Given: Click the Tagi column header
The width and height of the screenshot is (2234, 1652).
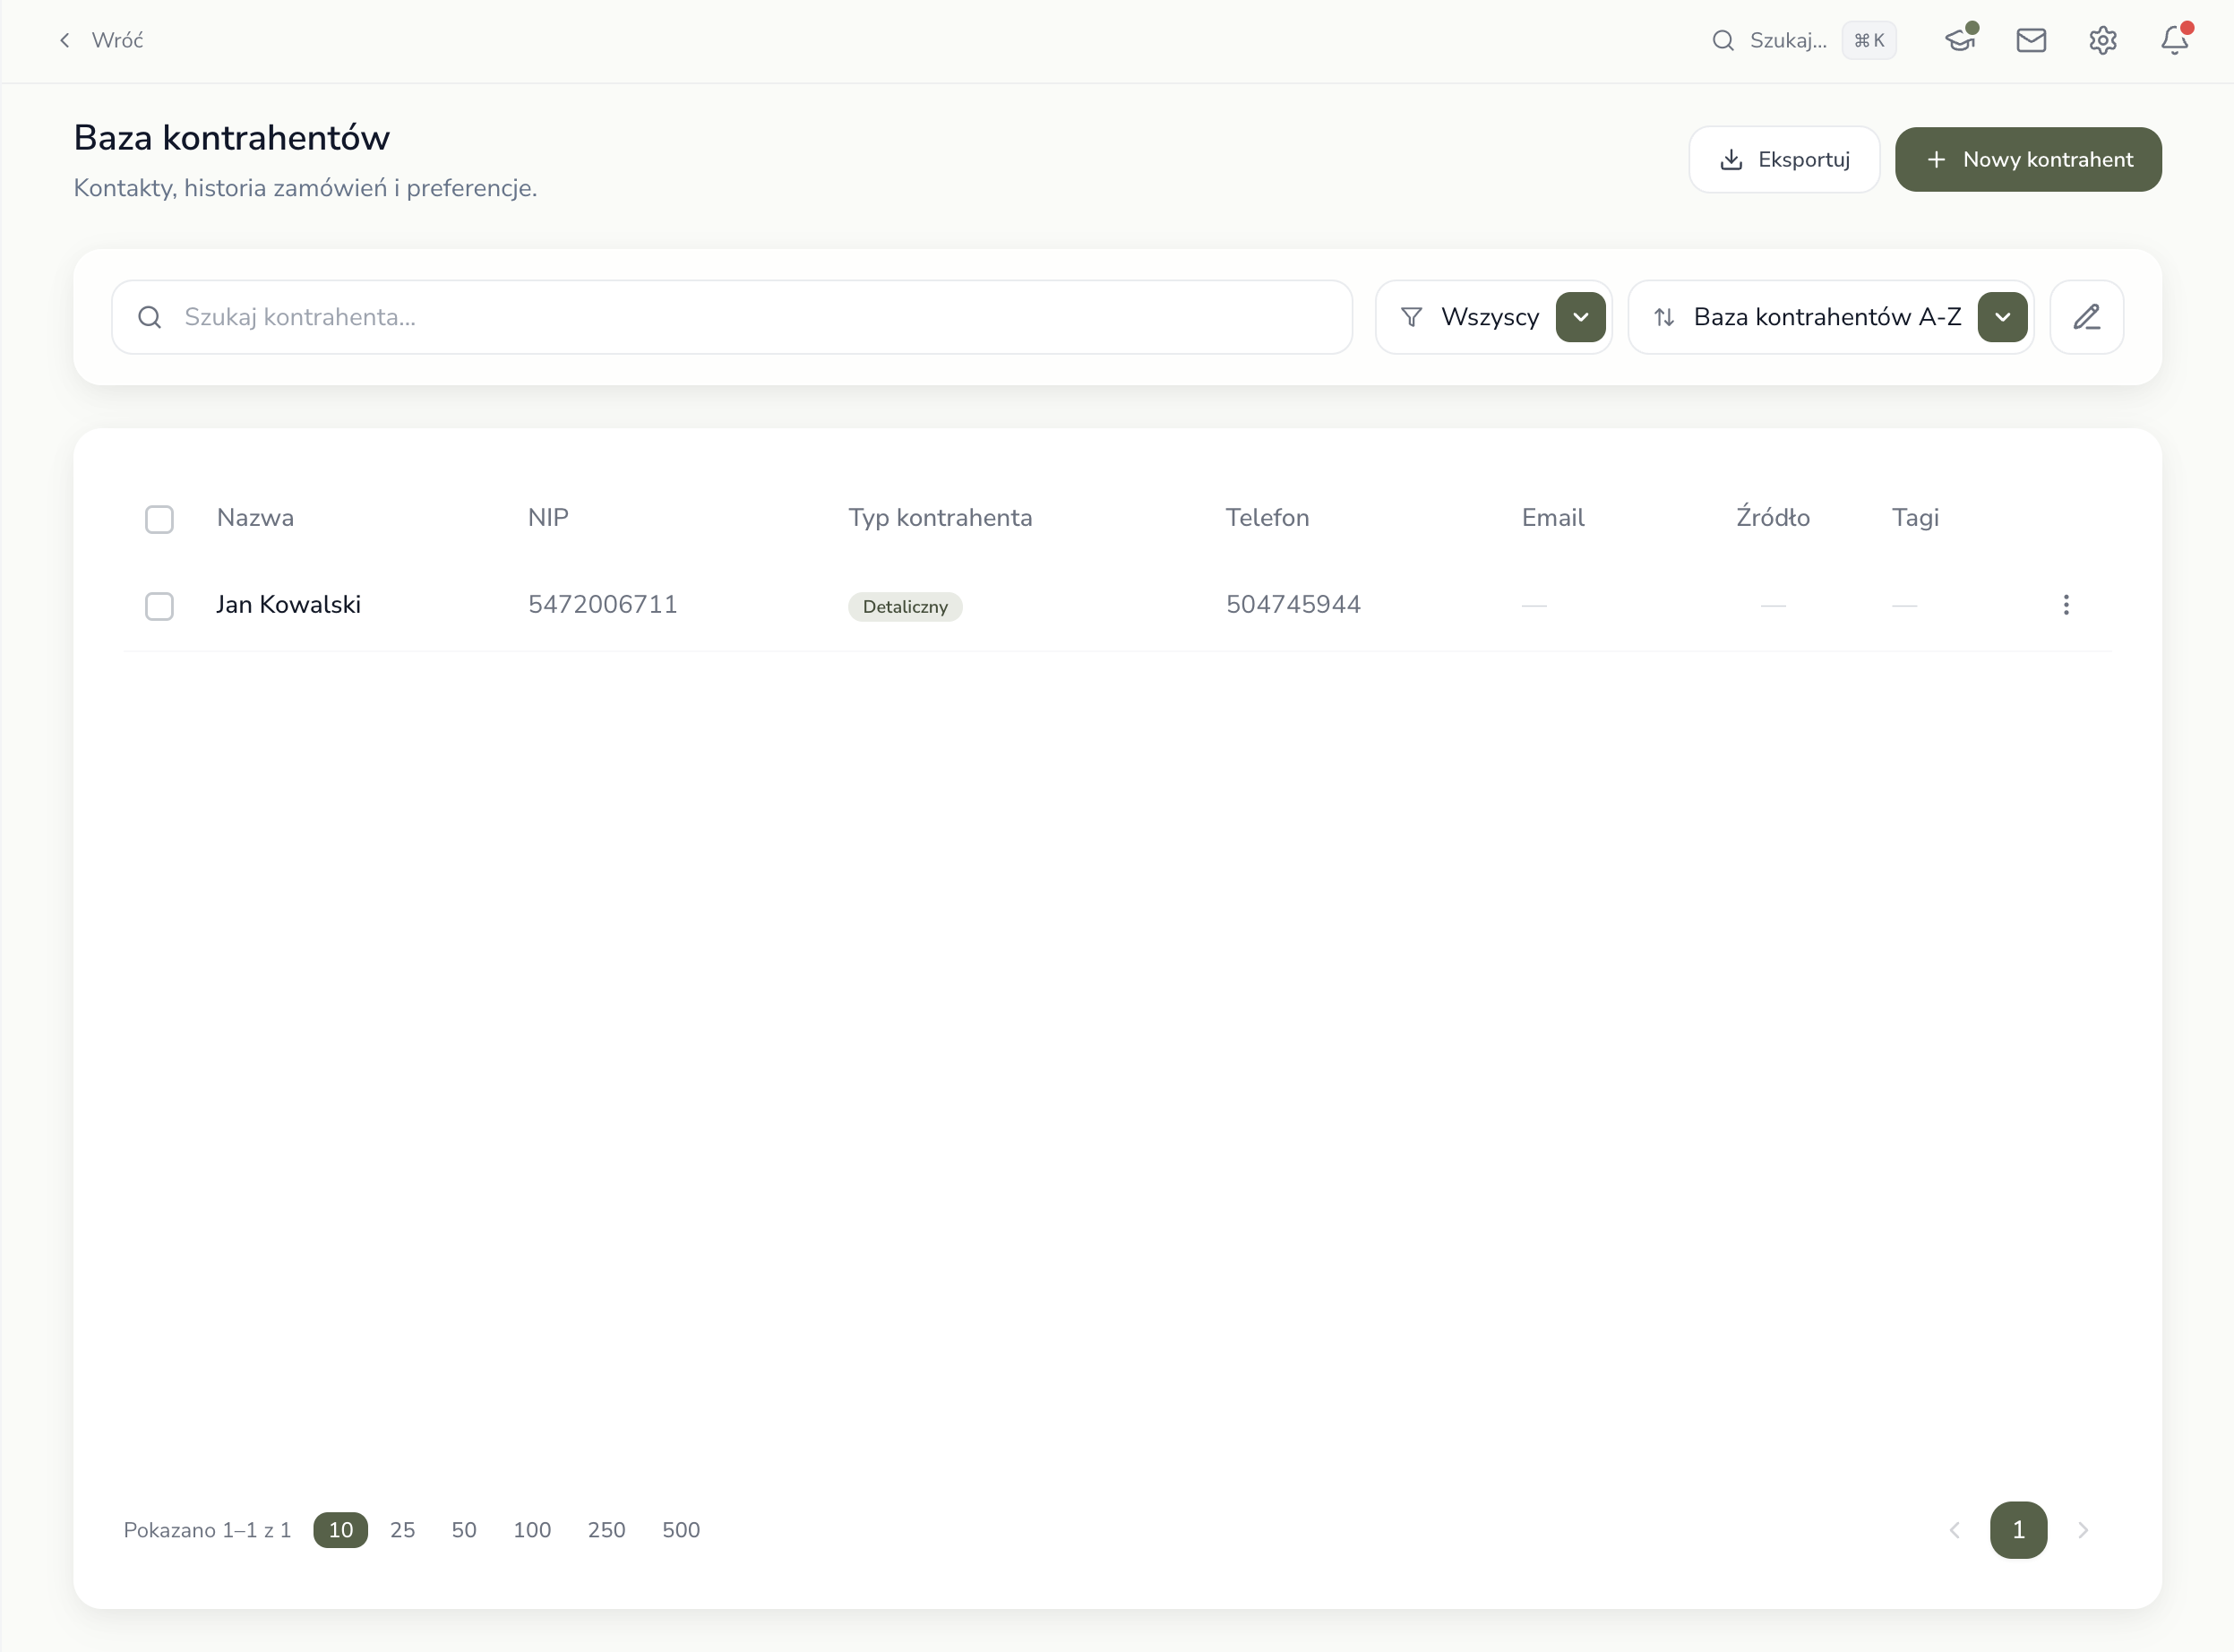Looking at the screenshot, I should click(x=1915, y=517).
